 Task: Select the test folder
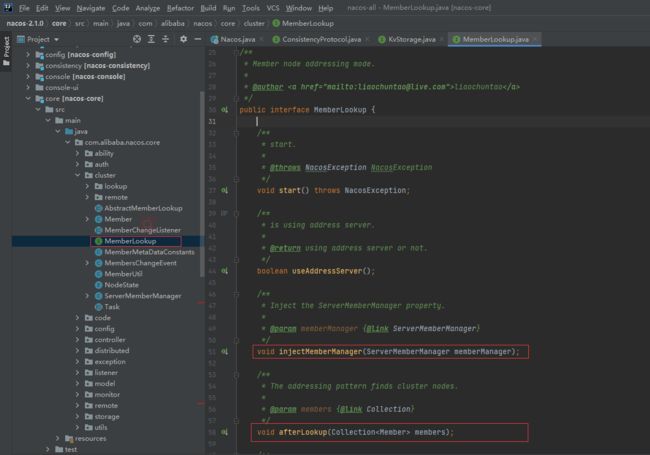[70, 449]
